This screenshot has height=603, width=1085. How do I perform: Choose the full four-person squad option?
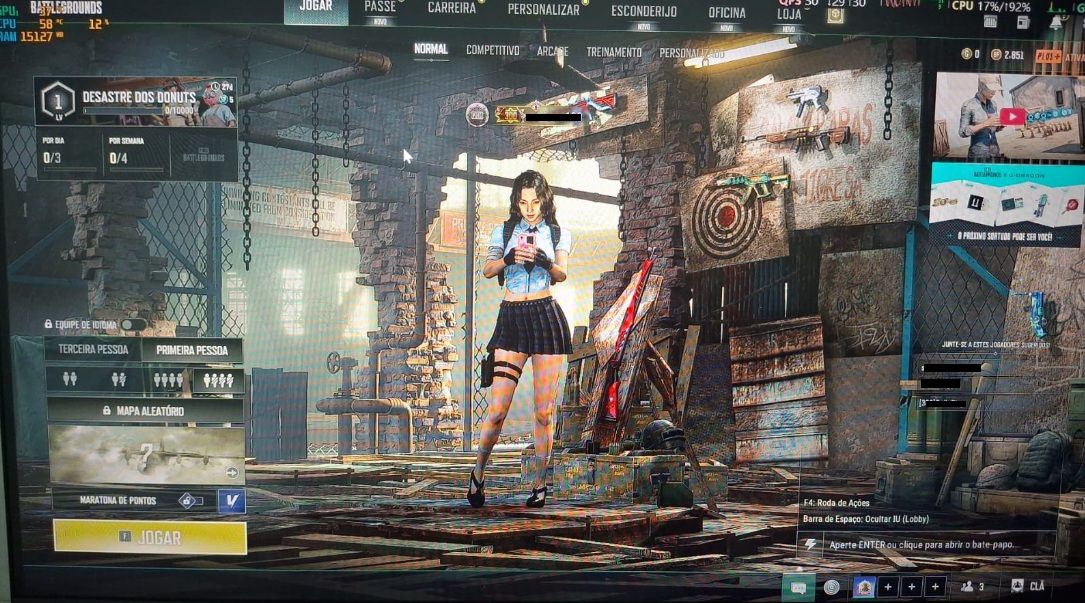(168, 380)
